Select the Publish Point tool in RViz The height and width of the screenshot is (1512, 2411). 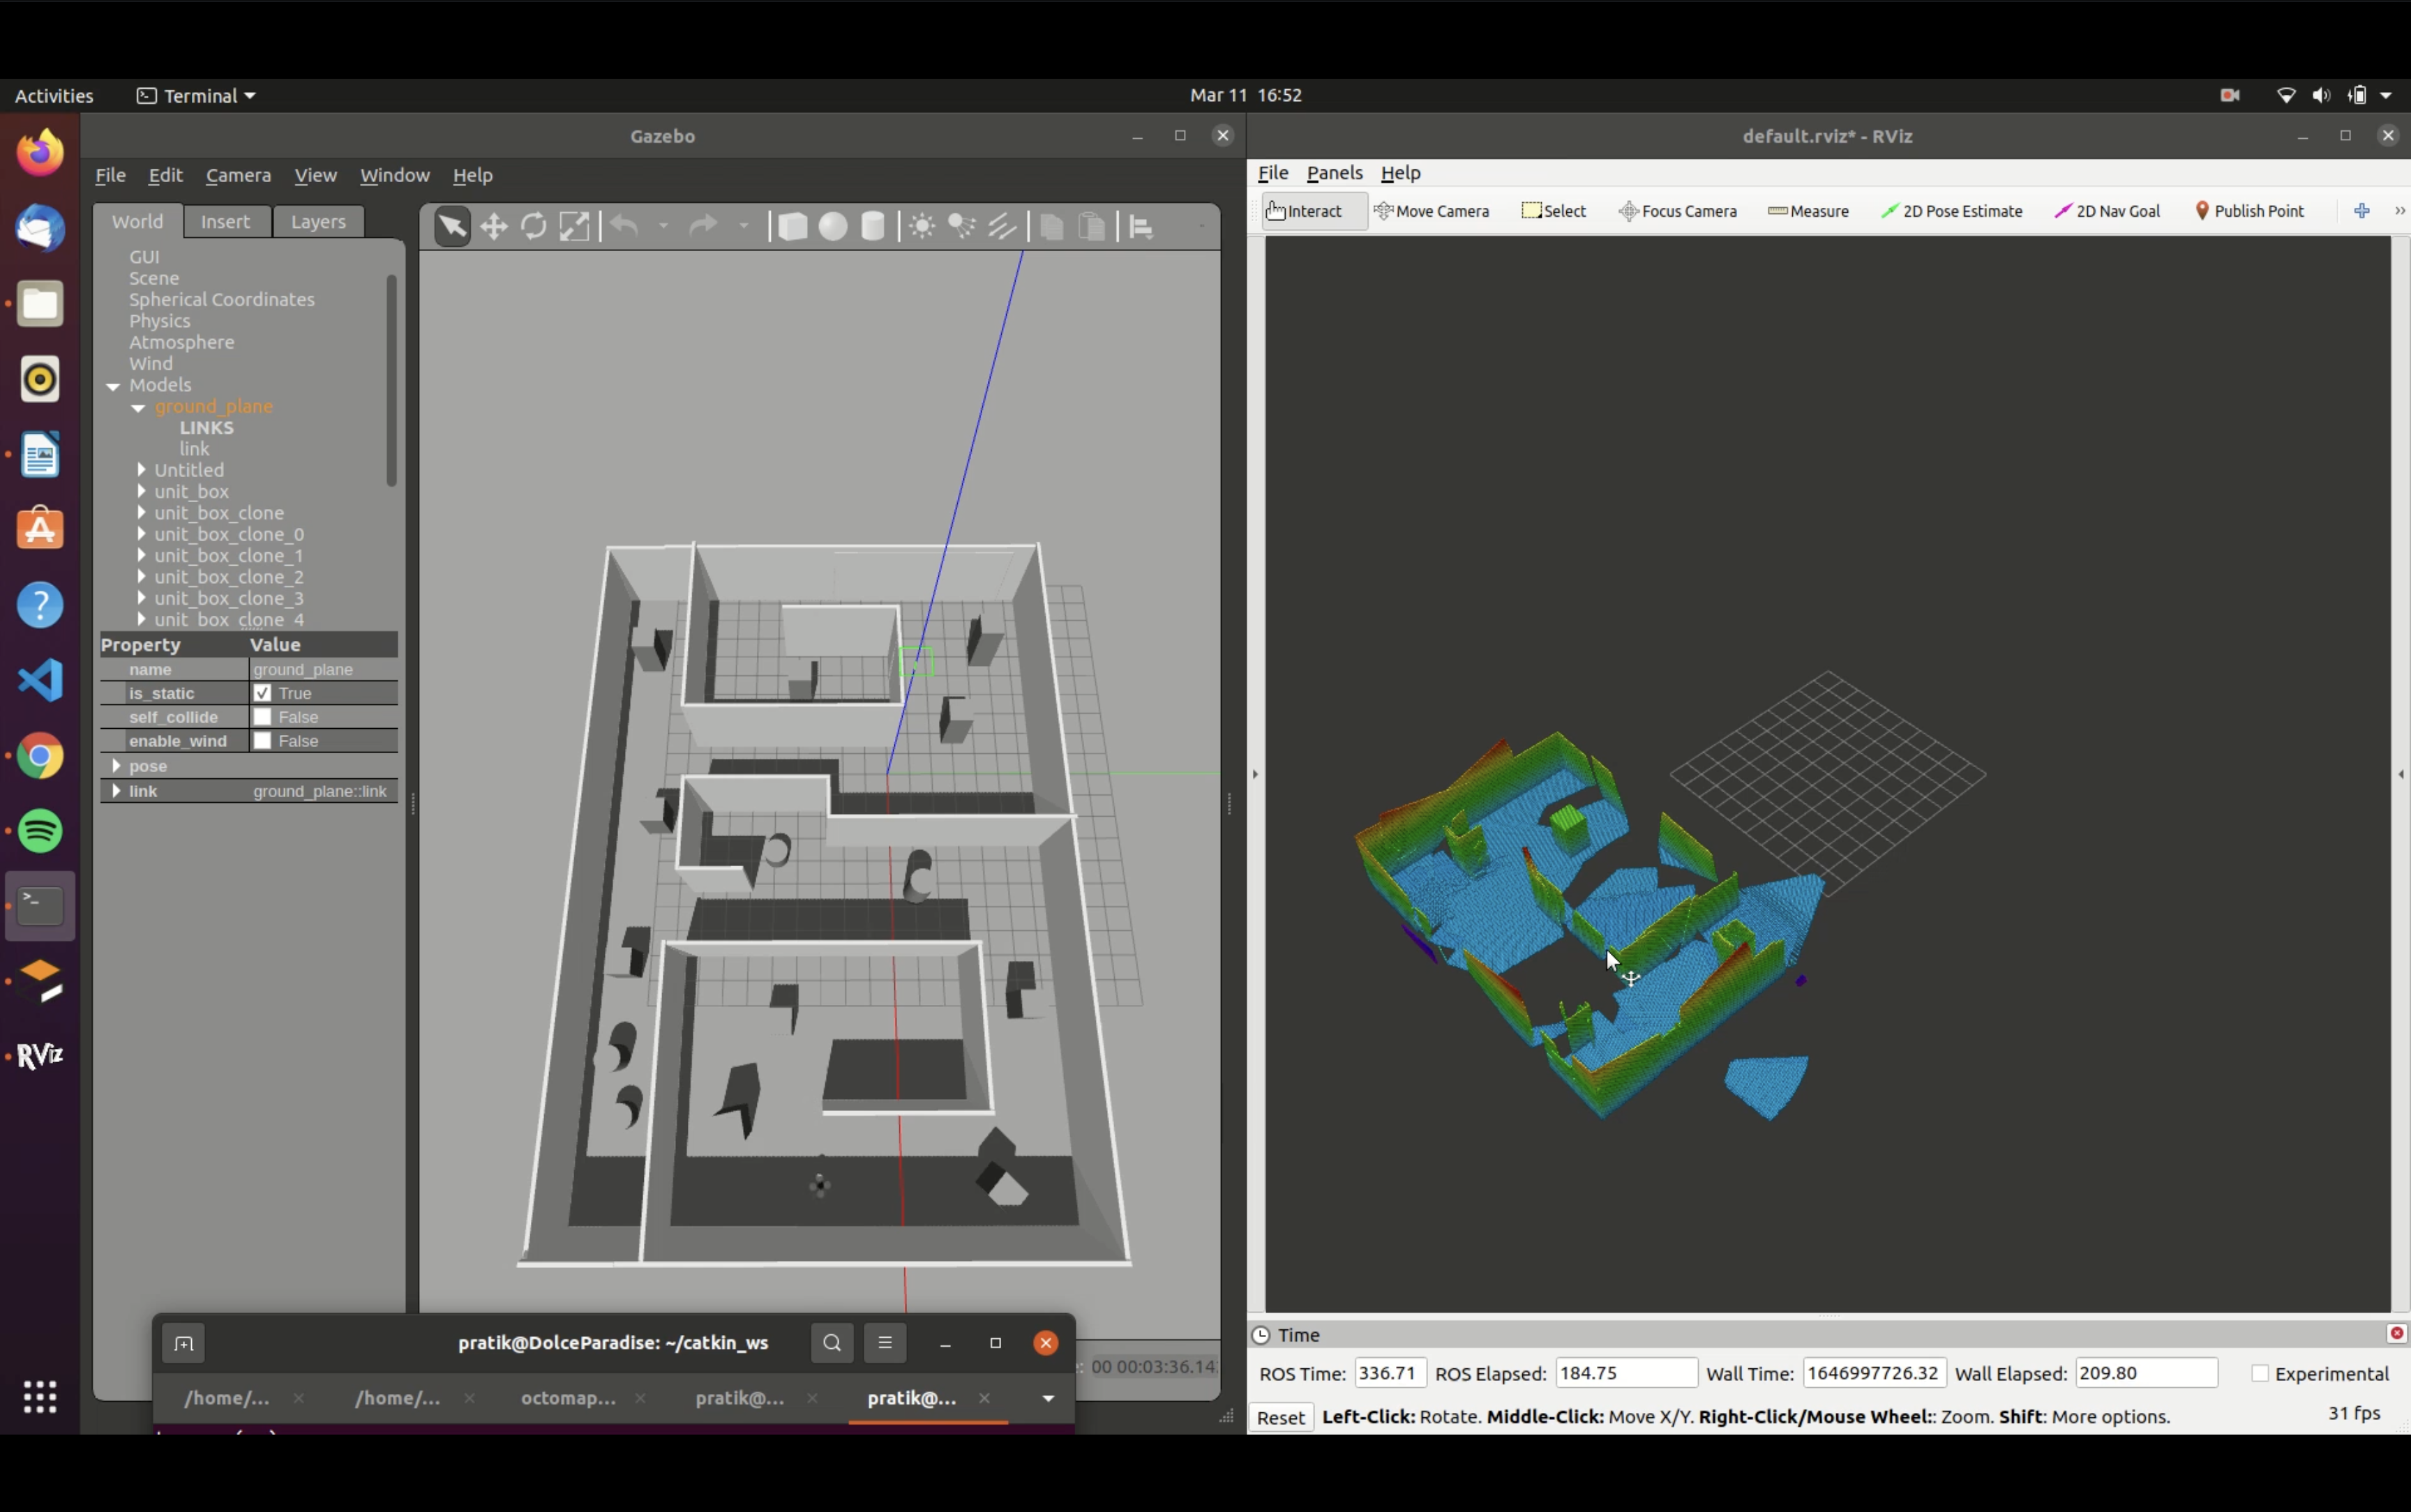pyautogui.click(x=2250, y=211)
